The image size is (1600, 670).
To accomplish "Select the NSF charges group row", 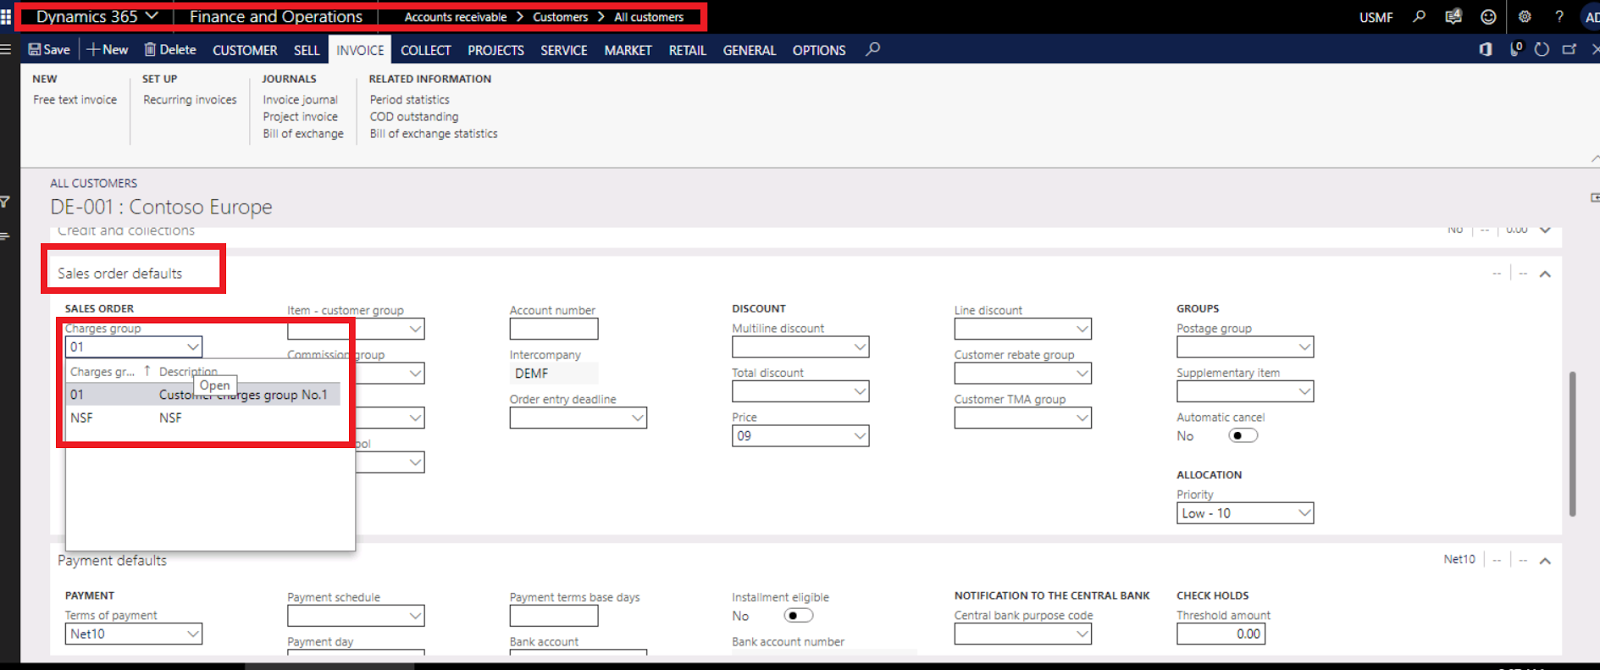I will pos(203,418).
